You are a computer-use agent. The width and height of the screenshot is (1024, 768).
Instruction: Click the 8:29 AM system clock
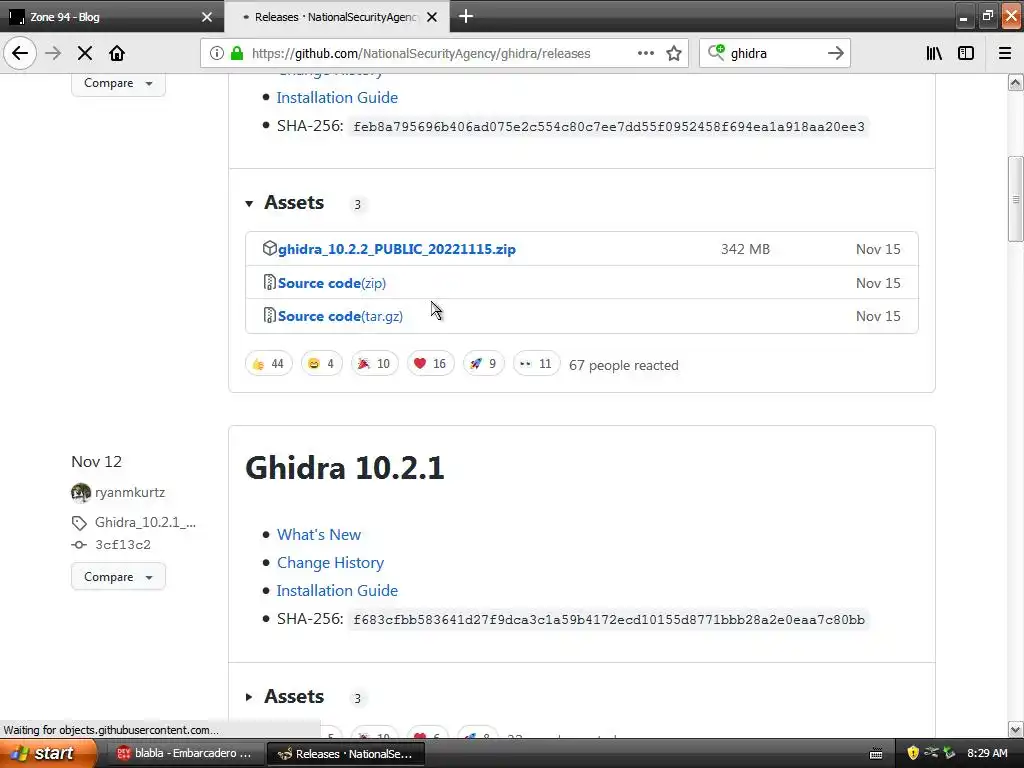click(x=987, y=753)
